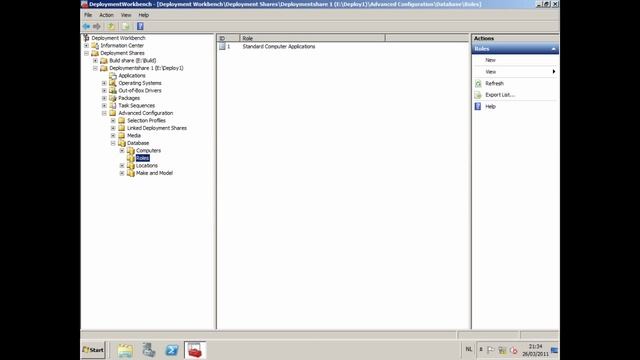Click the icon of role row 1
Image resolution: width=640 pixels, height=360 pixels.
[x=222, y=47]
